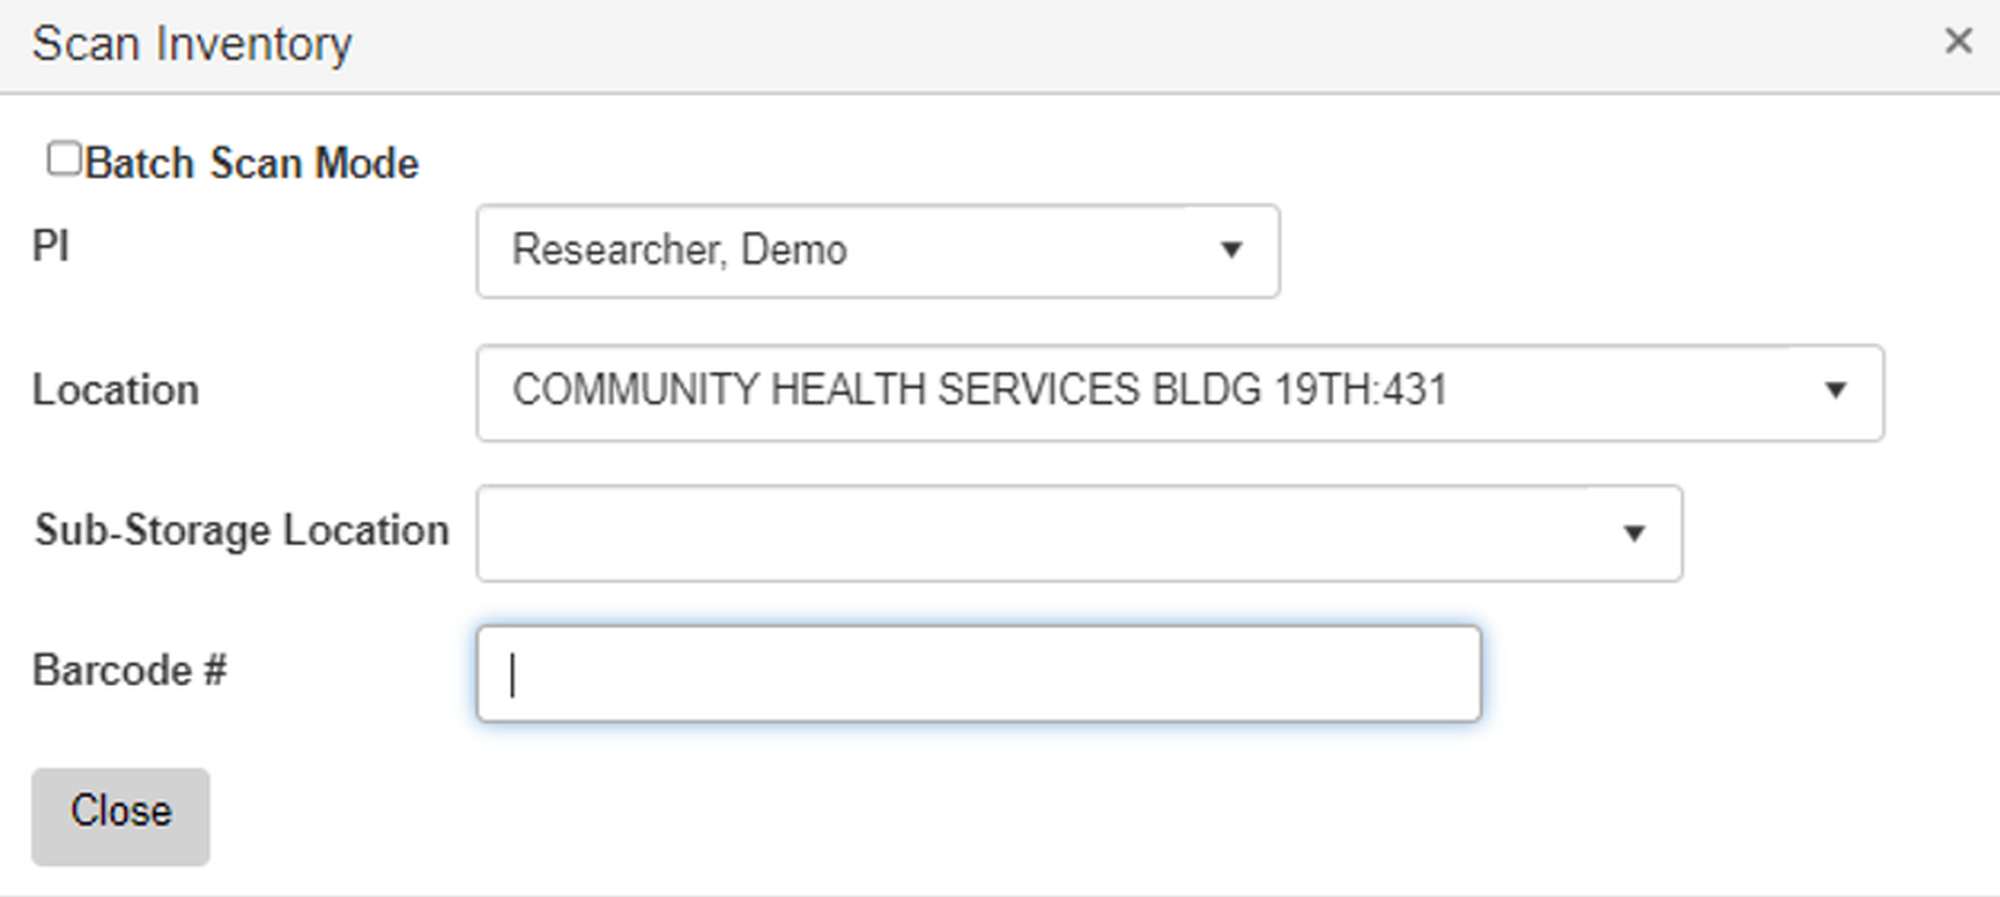Open the PI dropdown arrow
This screenshot has height=897, width=2000.
click(1231, 250)
